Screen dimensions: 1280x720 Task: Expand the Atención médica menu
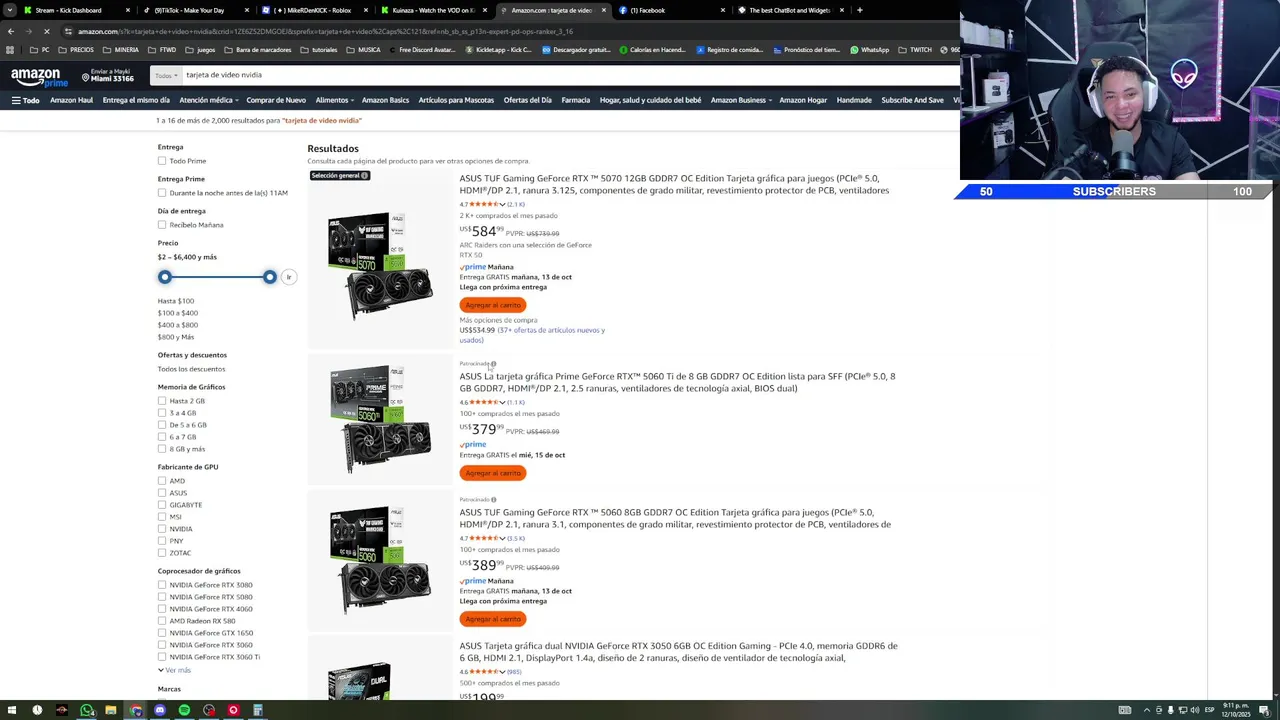click(x=208, y=100)
